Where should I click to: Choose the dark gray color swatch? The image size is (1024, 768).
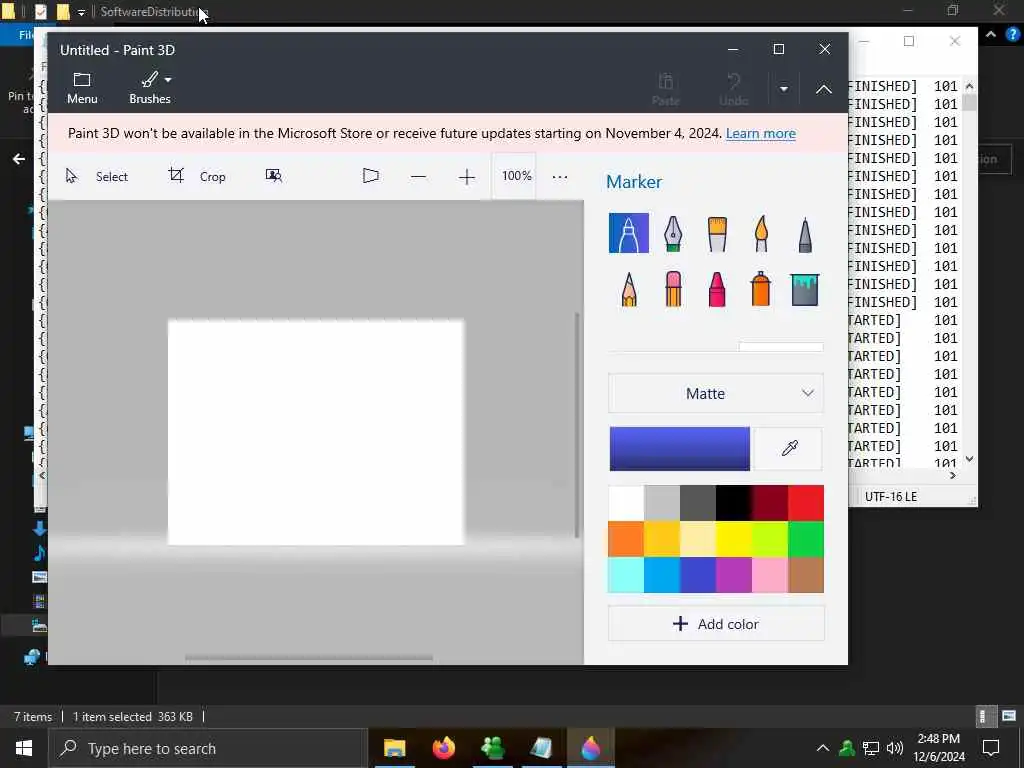[697, 503]
